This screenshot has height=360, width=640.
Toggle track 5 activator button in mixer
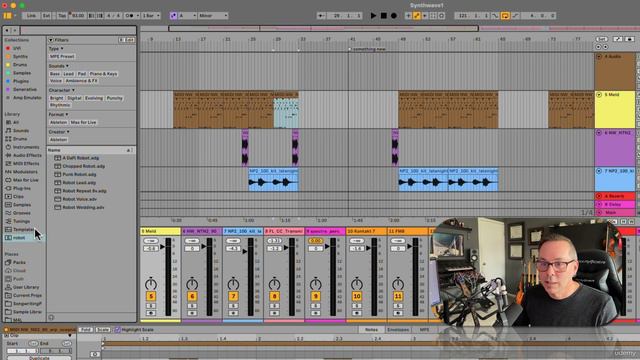pos(151,296)
